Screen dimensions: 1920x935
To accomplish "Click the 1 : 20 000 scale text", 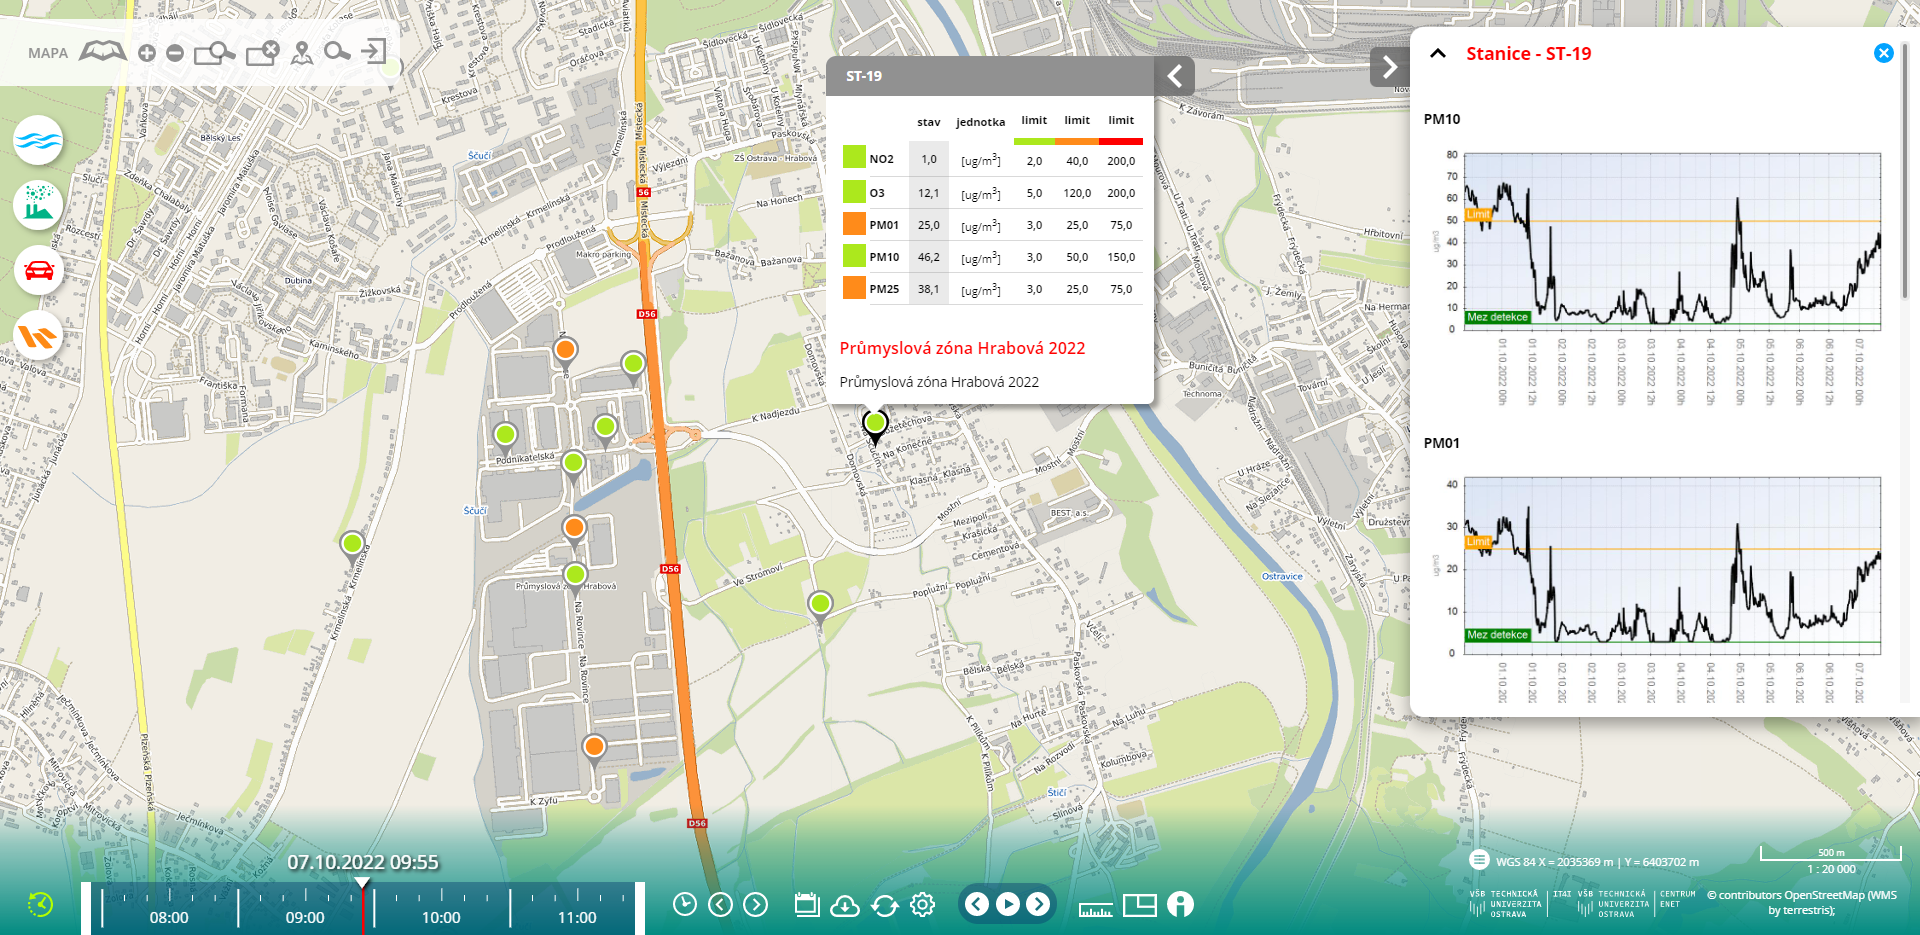I will pos(1831,869).
